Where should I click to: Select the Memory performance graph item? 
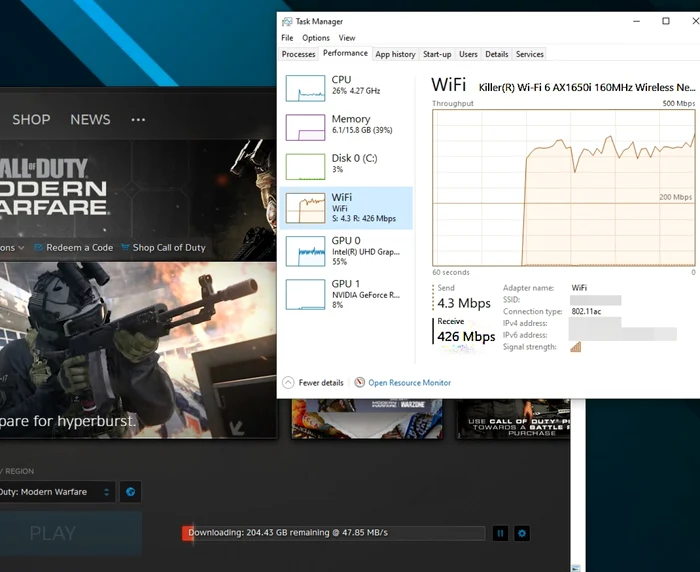pos(346,127)
